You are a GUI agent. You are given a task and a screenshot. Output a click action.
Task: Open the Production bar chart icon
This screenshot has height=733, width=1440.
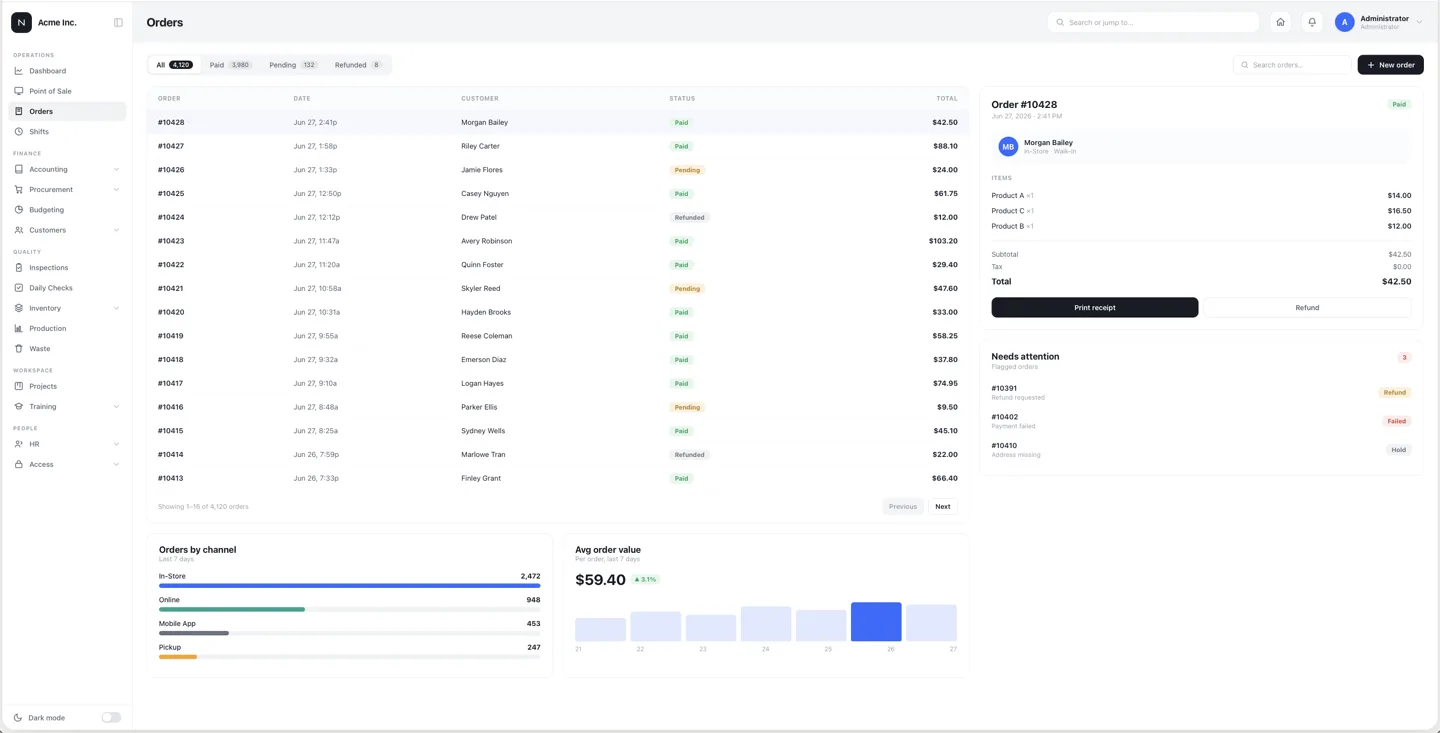pyautogui.click(x=18, y=328)
